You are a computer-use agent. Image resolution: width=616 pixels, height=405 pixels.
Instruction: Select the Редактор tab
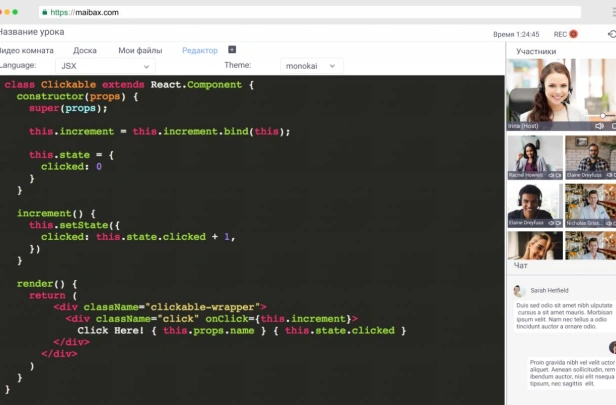[x=200, y=51]
